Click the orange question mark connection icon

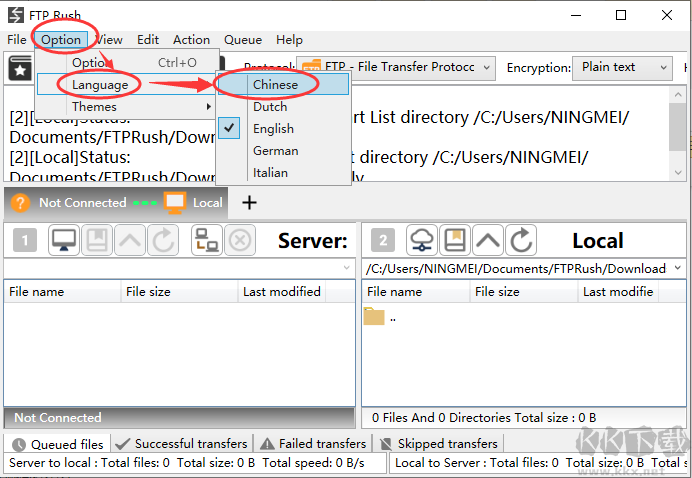(20, 203)
